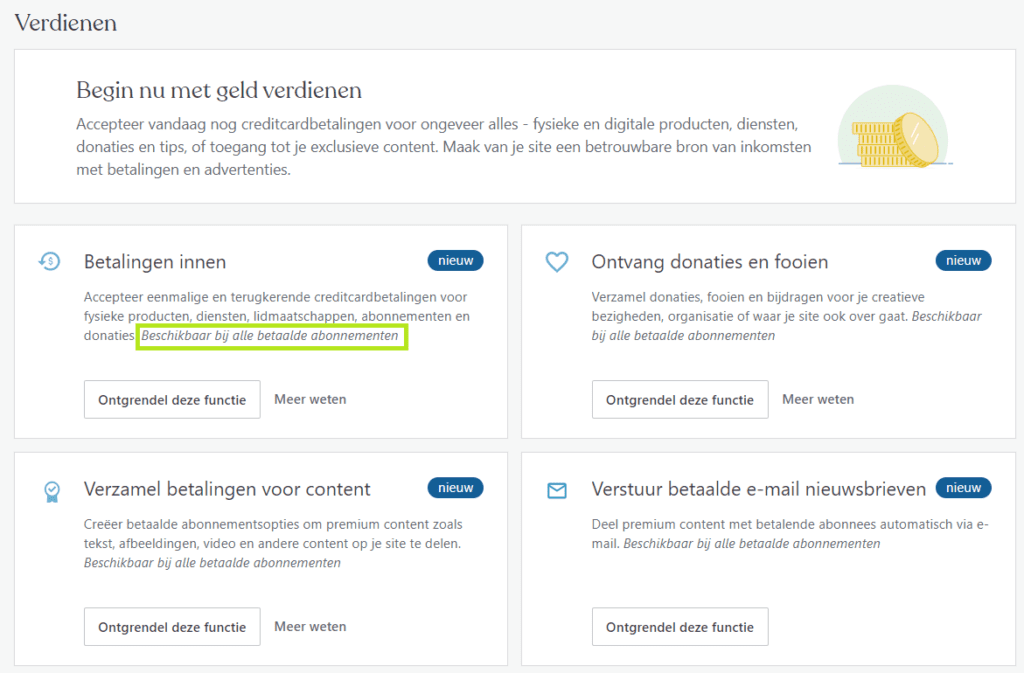Click the Verzamel betalingen voor content heading
Screen dimensions: 1024x673
[227, 489]
